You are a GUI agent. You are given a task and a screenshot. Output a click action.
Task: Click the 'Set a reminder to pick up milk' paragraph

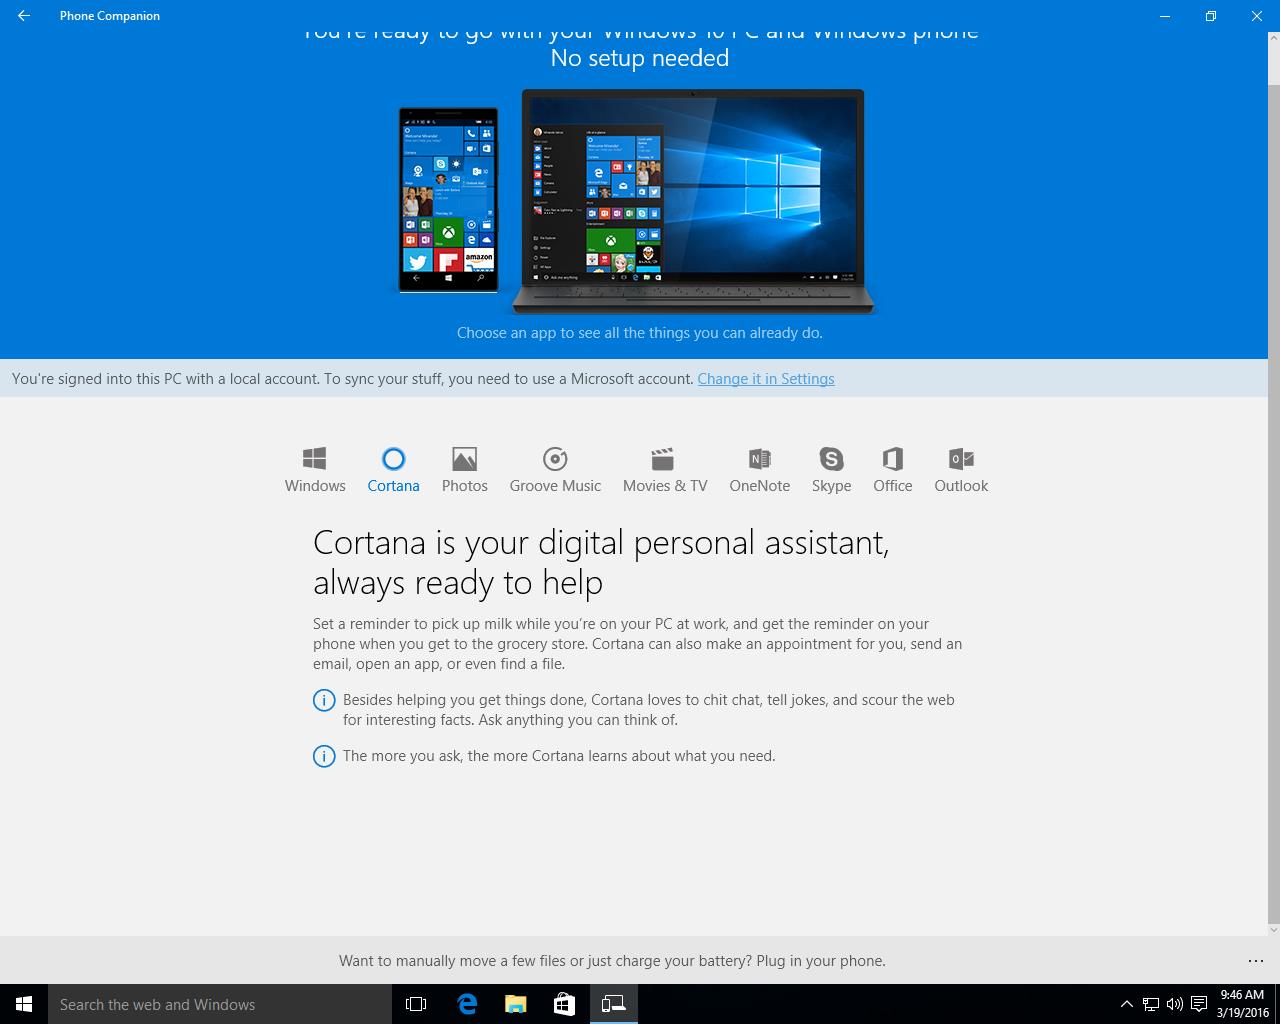pyautogui.click(x=637, y=644)
